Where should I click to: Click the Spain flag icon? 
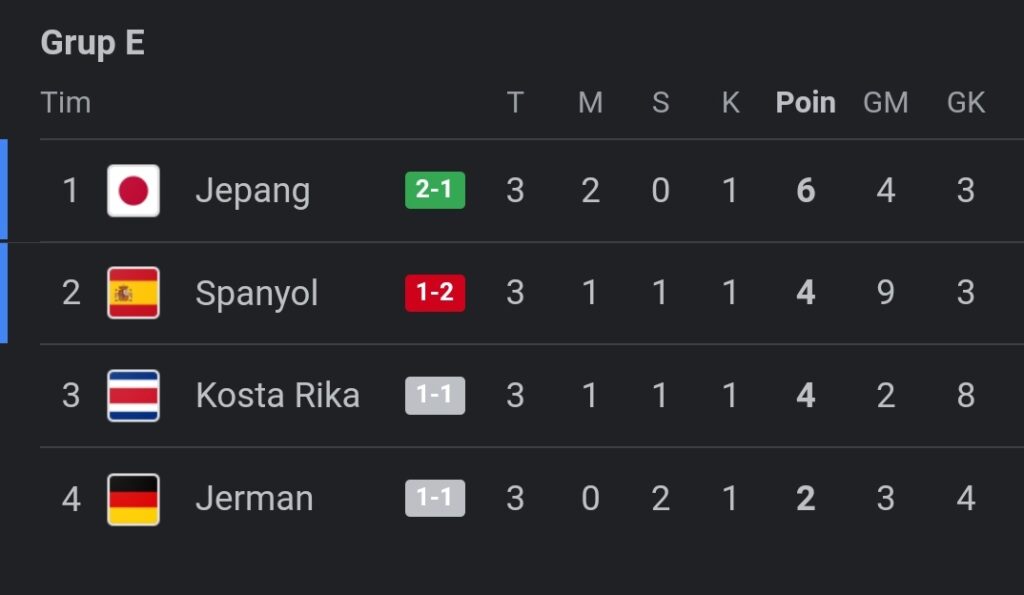tap(133, 293)
